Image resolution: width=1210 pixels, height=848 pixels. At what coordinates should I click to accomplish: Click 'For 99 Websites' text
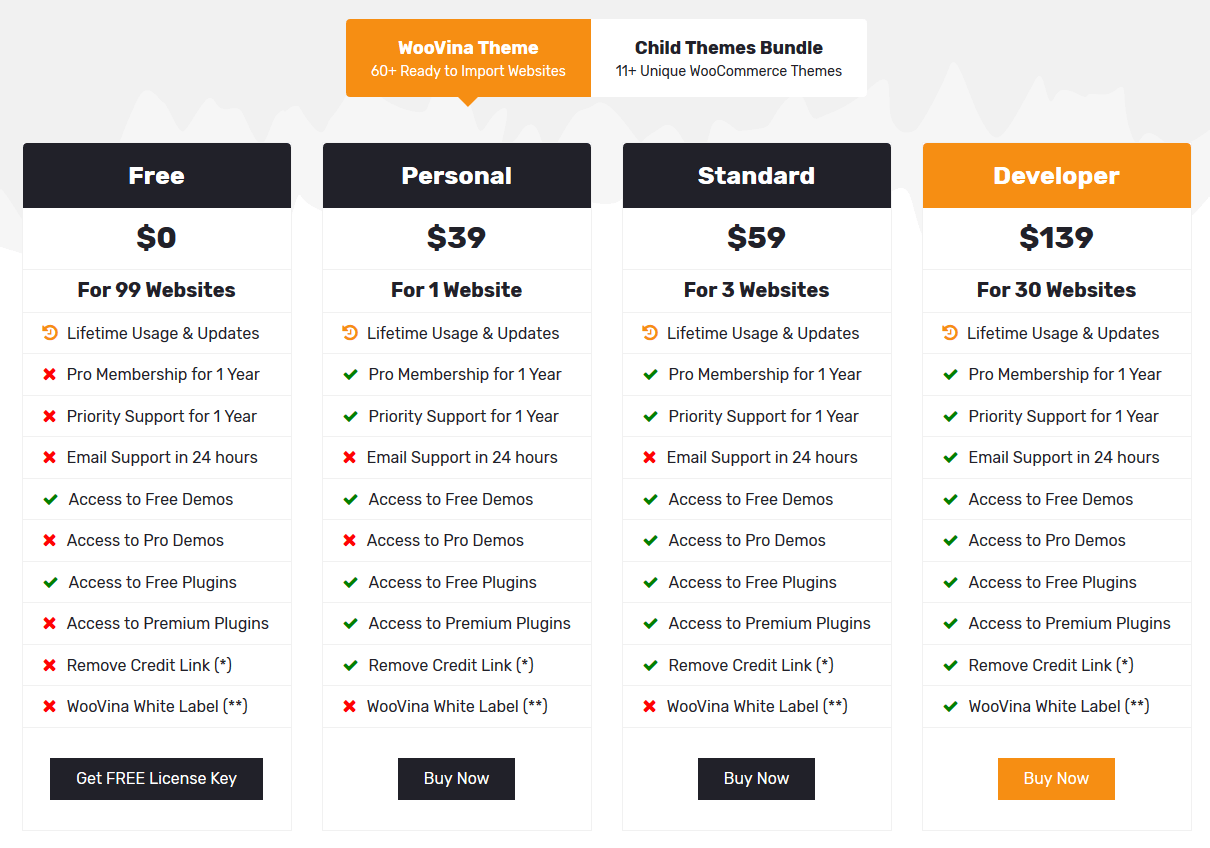[x=157, y=290]
